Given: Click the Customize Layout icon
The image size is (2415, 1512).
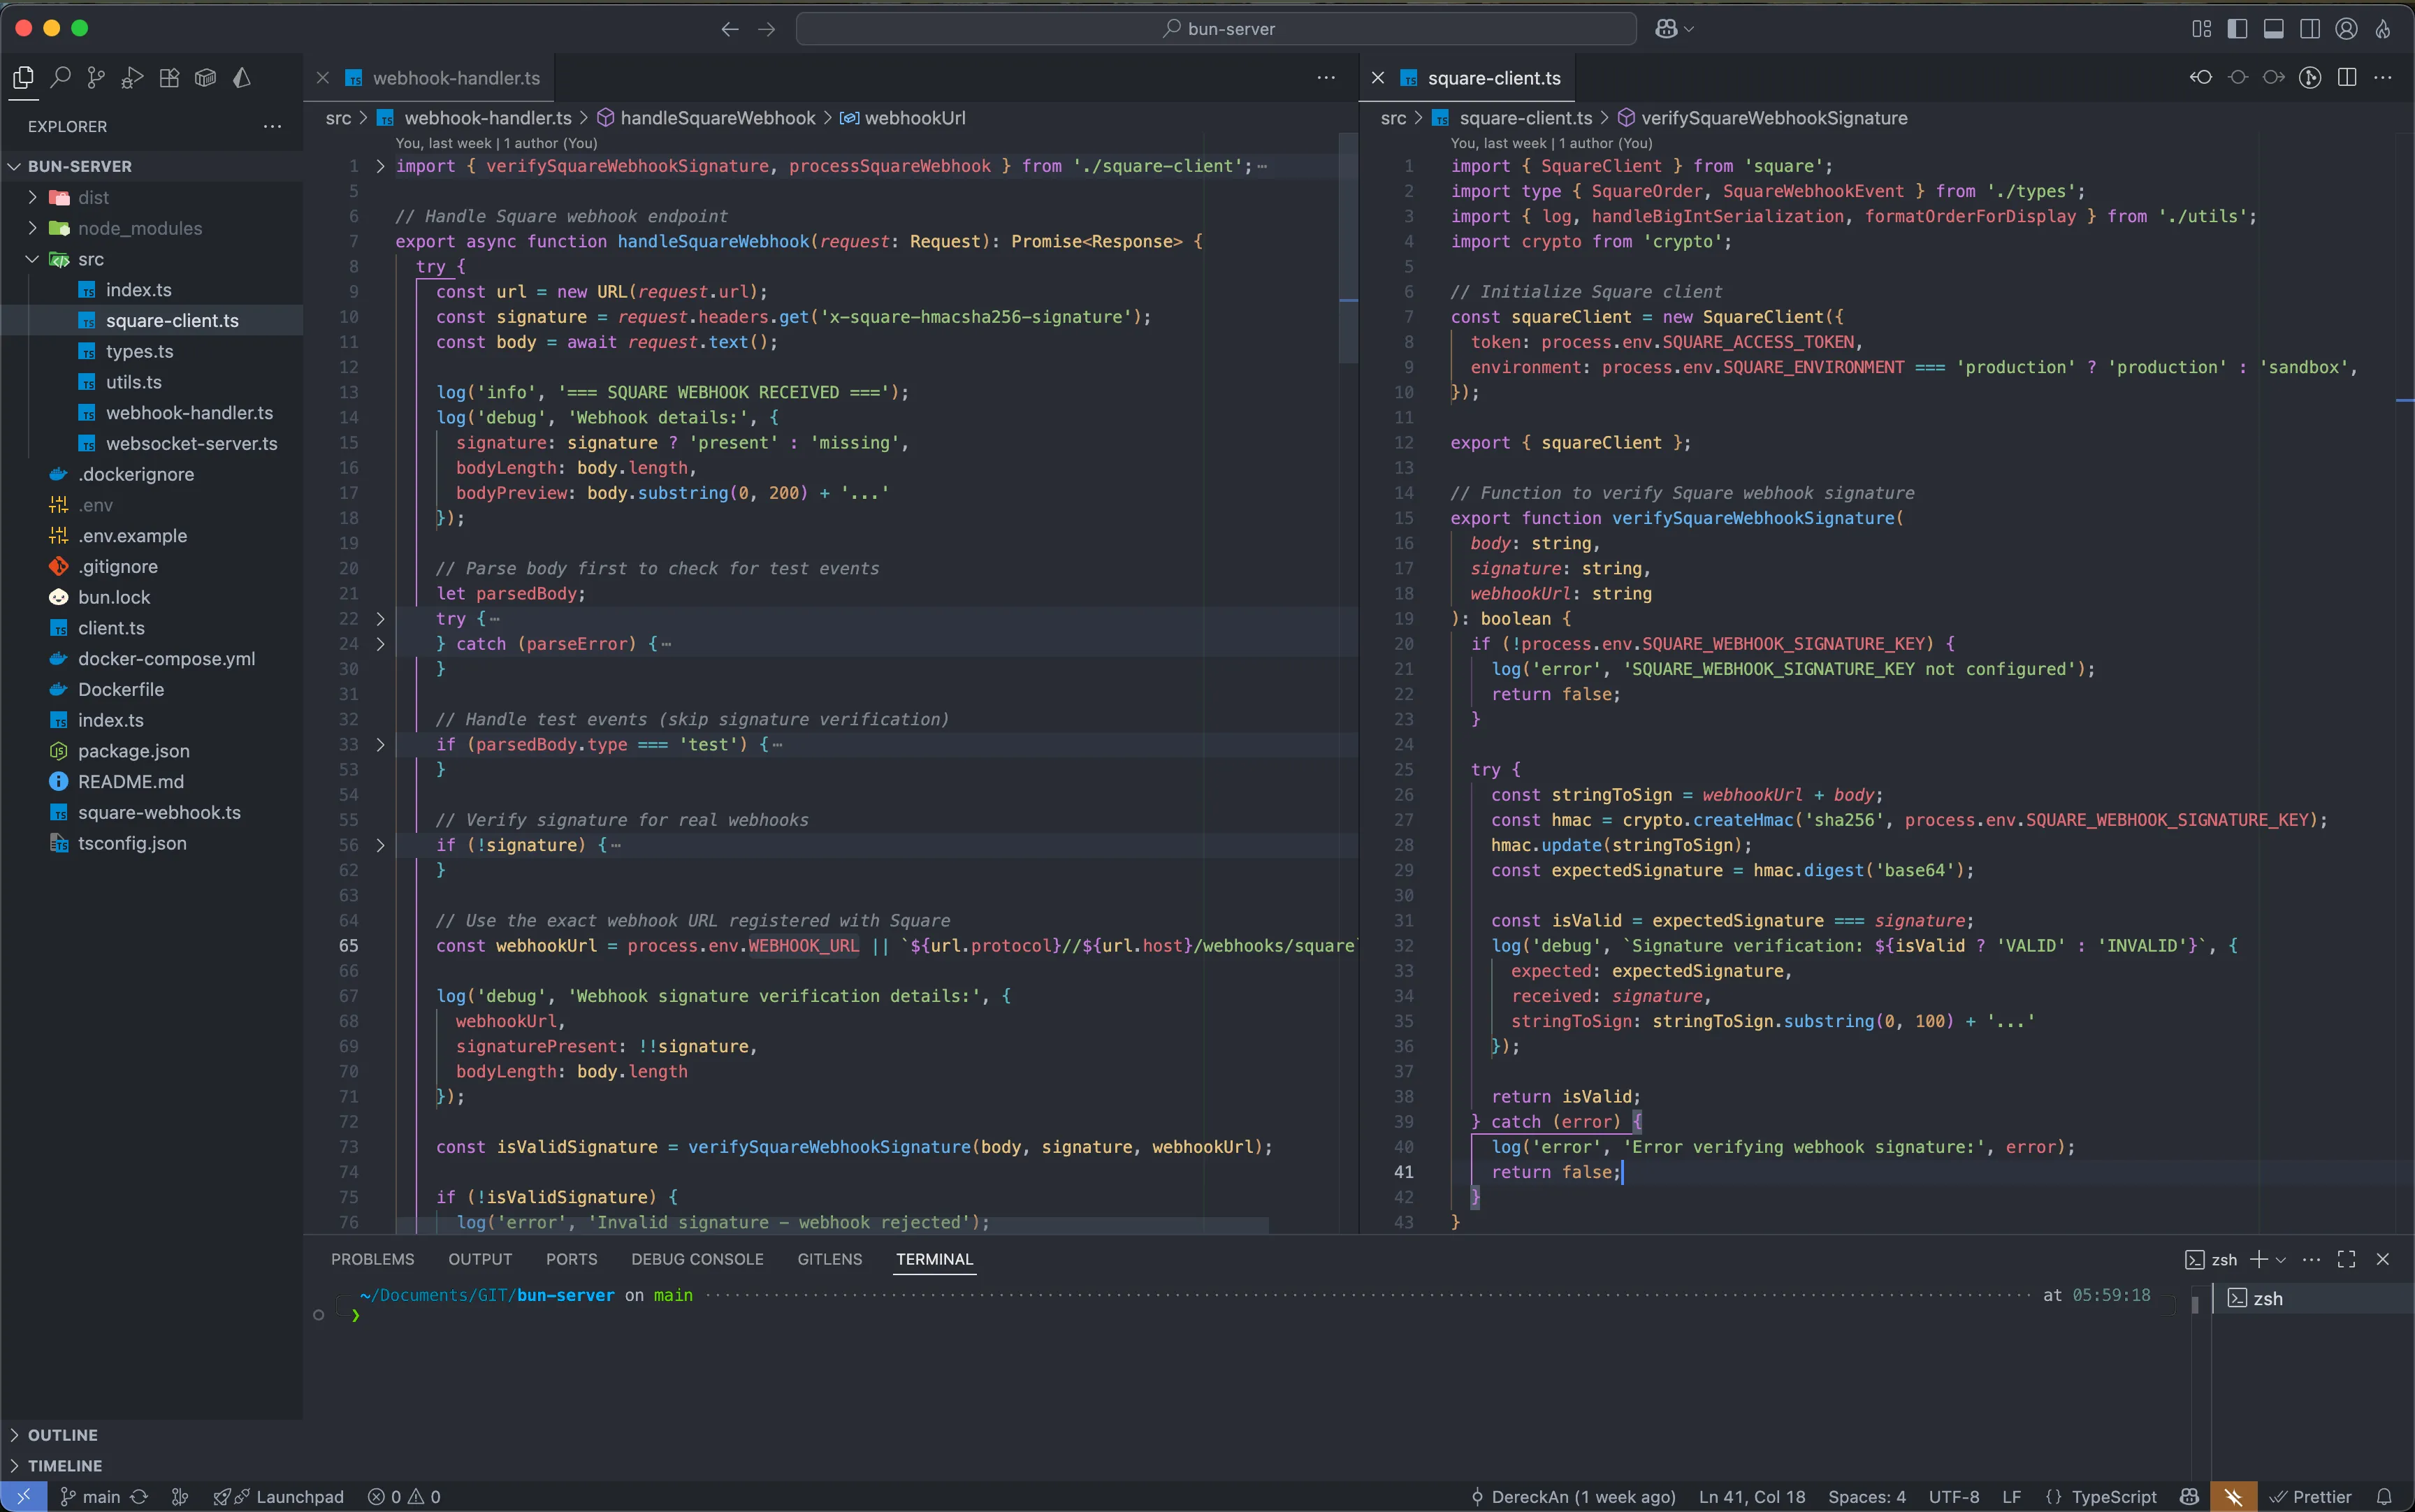Looking at the screenshot, I should click(2201, 29).
